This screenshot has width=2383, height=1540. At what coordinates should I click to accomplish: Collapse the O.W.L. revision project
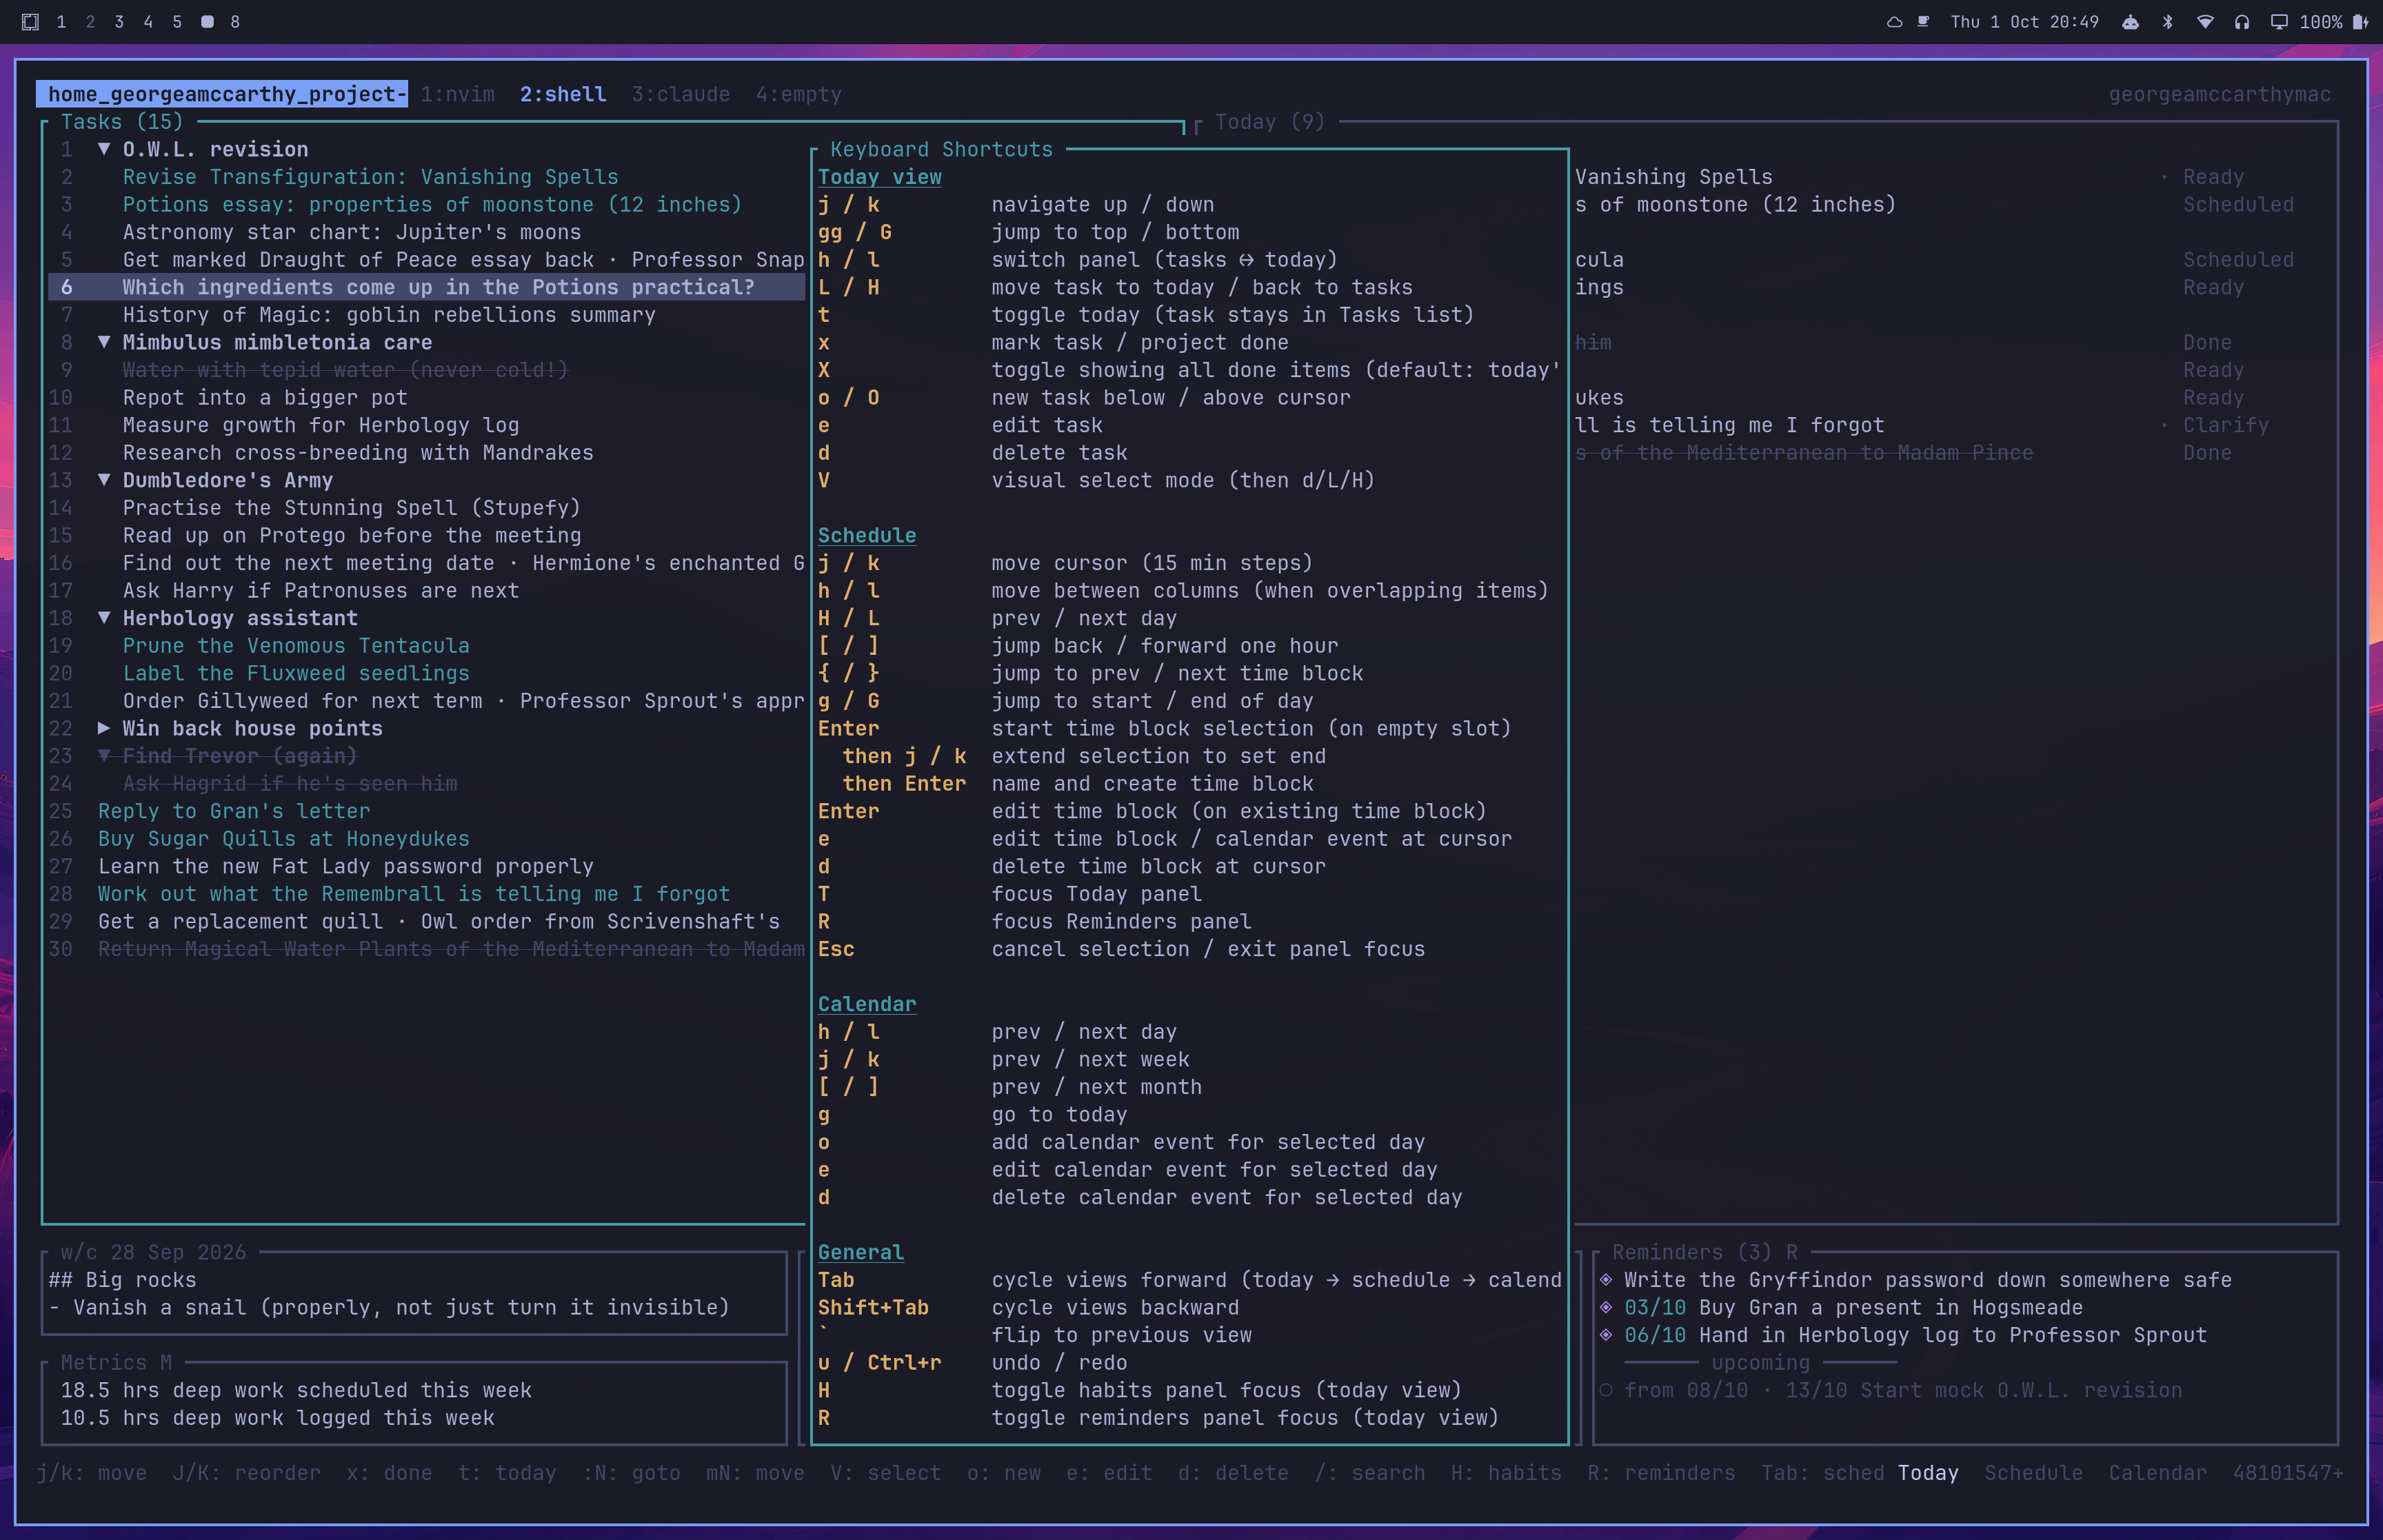[104, 149]
